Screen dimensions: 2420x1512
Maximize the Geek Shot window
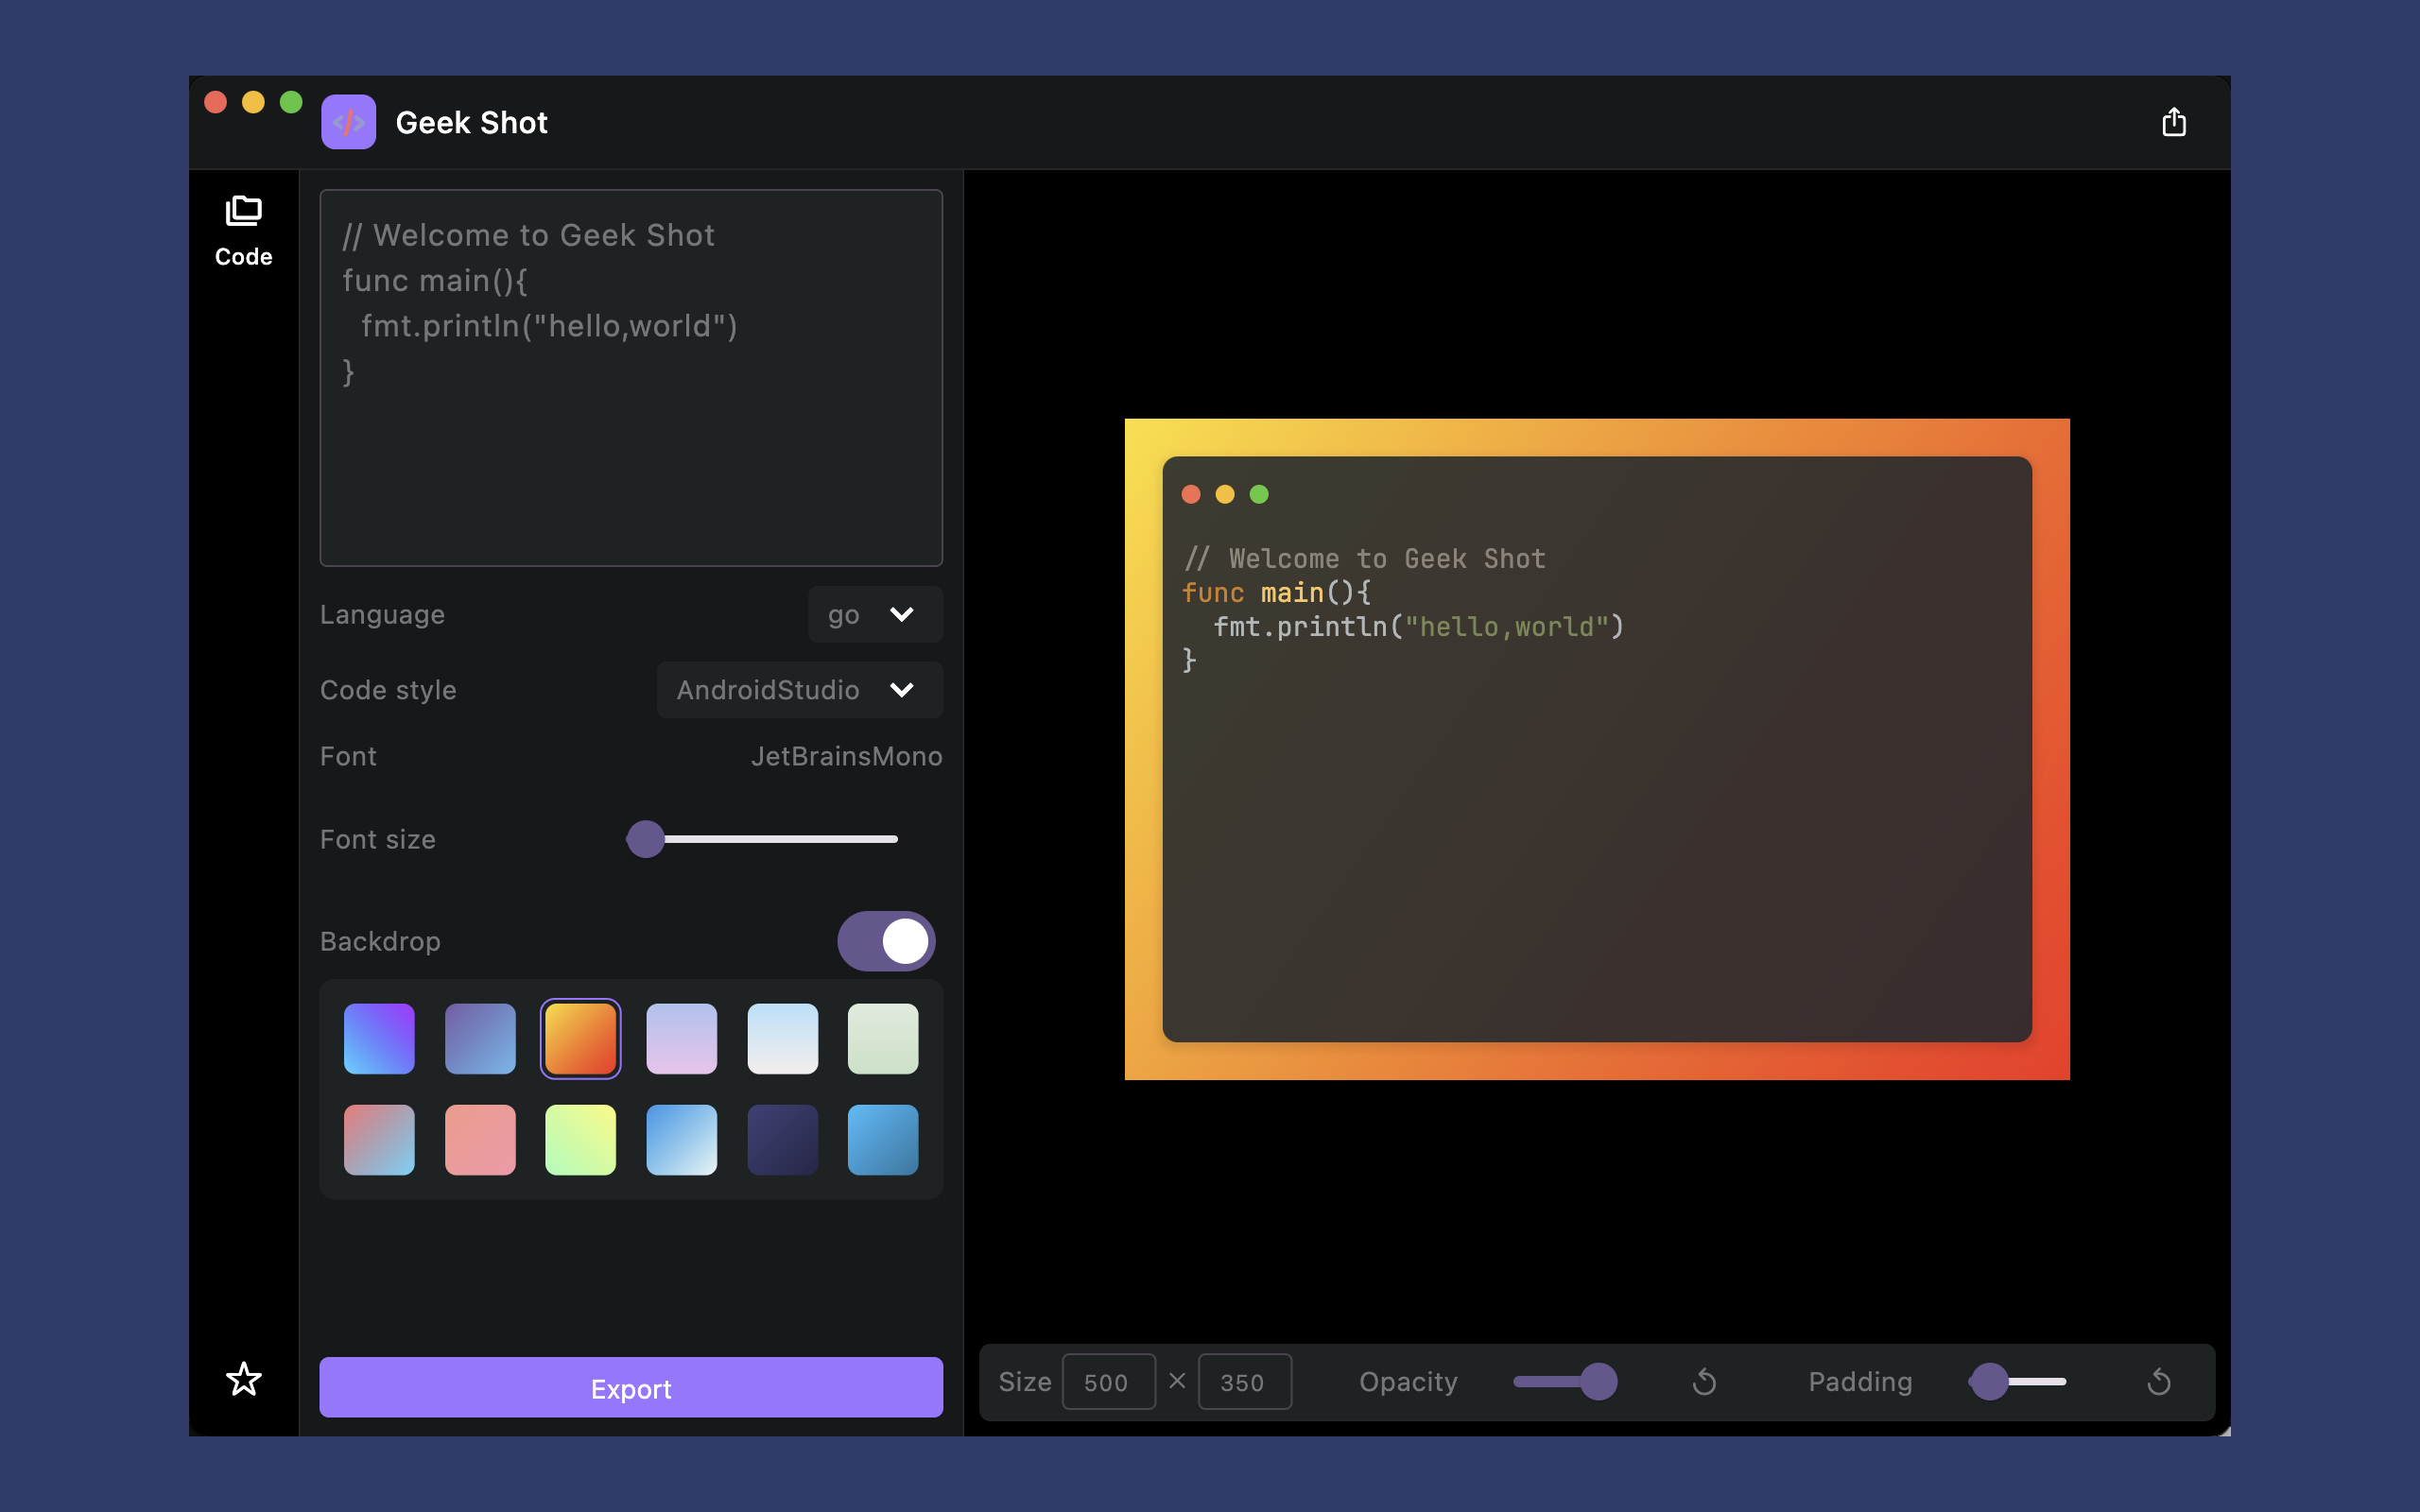tap(291, 102)
